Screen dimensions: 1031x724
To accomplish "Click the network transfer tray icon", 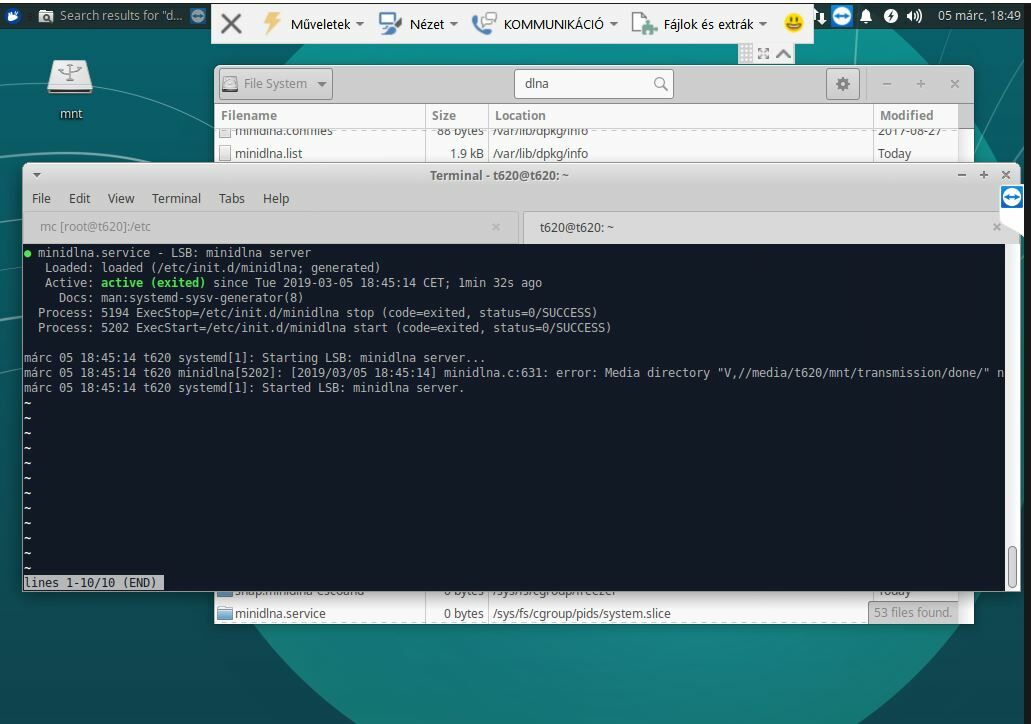I will (820, 15).
